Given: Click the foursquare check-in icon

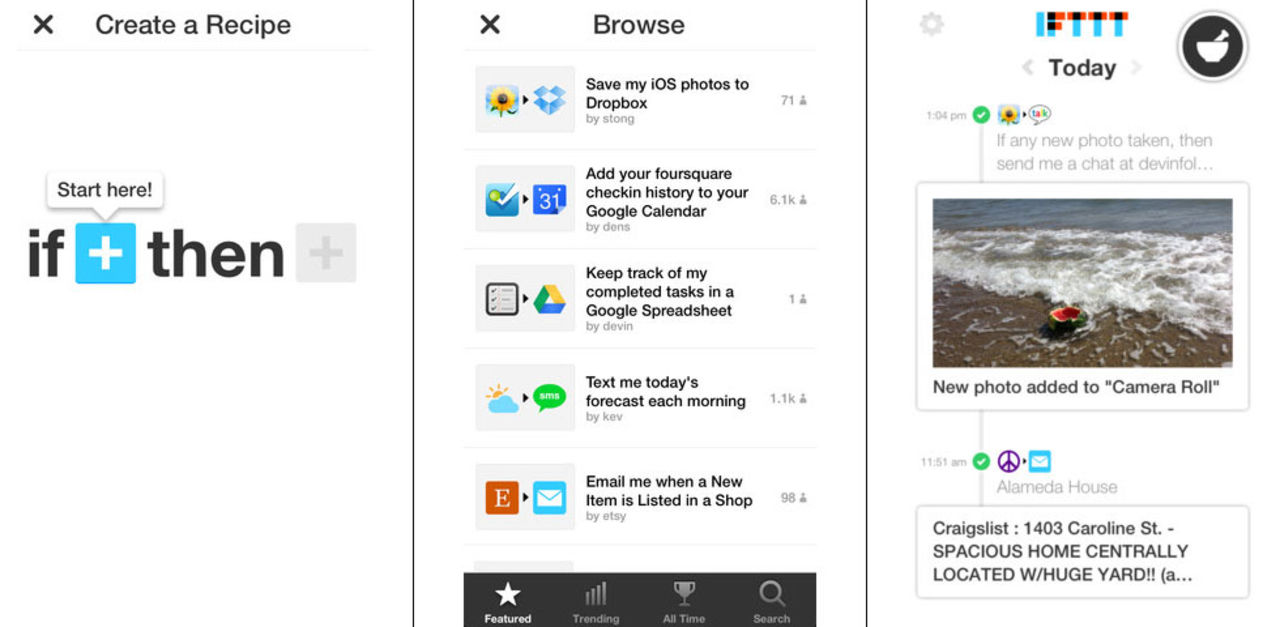Looking at the screenshot, I should [502, 199].
